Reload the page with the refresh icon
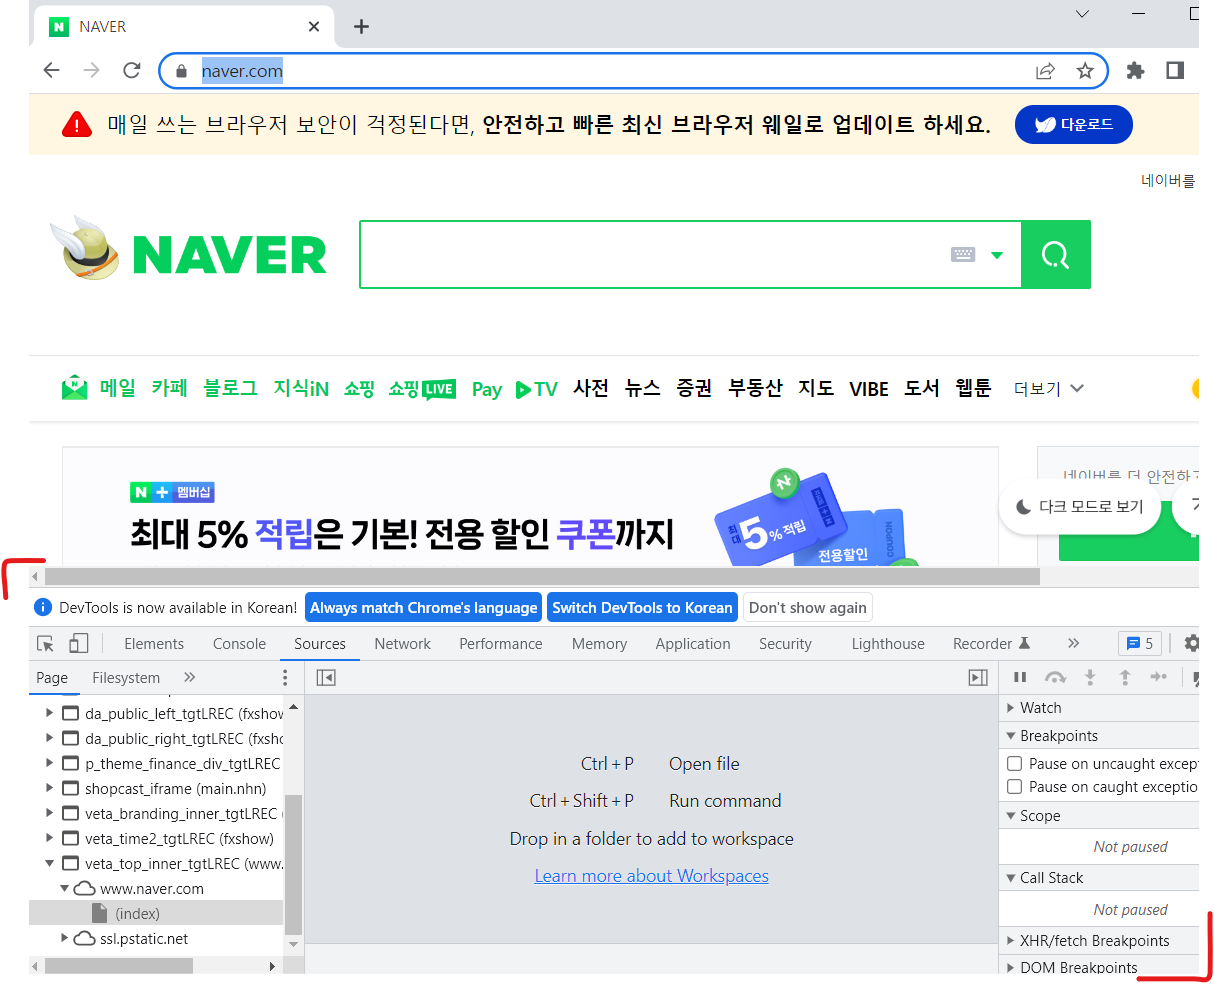The image size is (1214, 984). pyautogui.click(x=131, y=70)
